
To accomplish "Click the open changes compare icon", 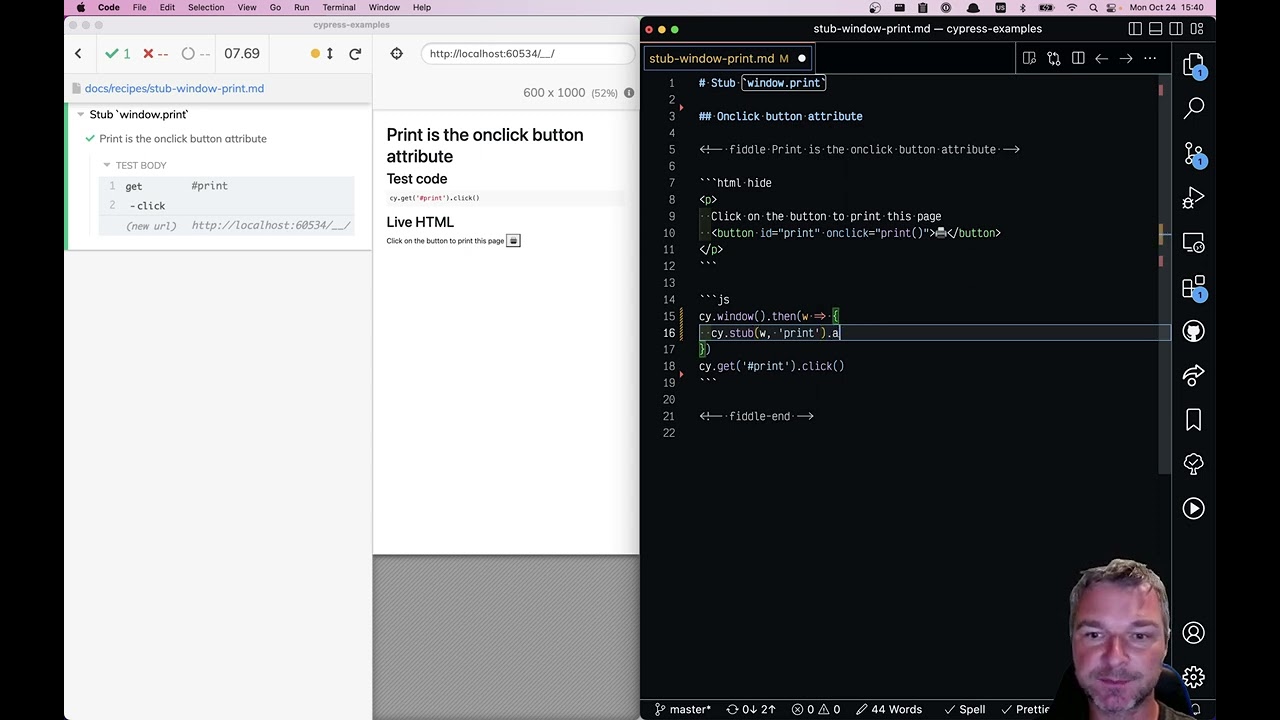I will coord(1053,58).
